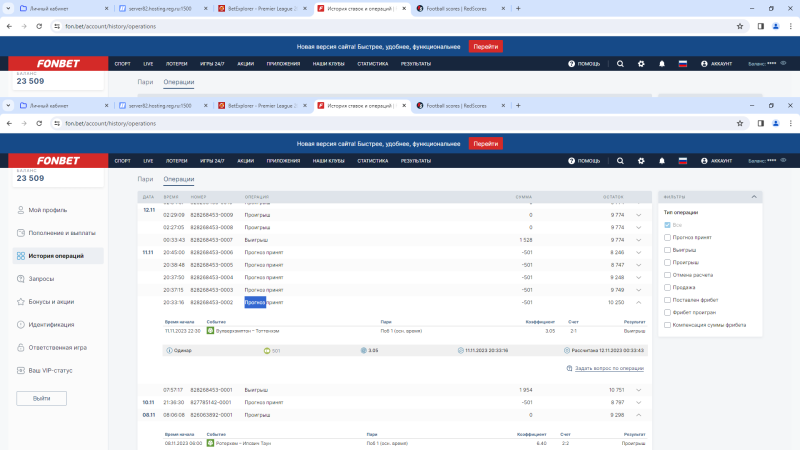This screenshot has height=450, width=800.
Task: Go to Бонусы и акции section
Action: click(x=51, y=301)
